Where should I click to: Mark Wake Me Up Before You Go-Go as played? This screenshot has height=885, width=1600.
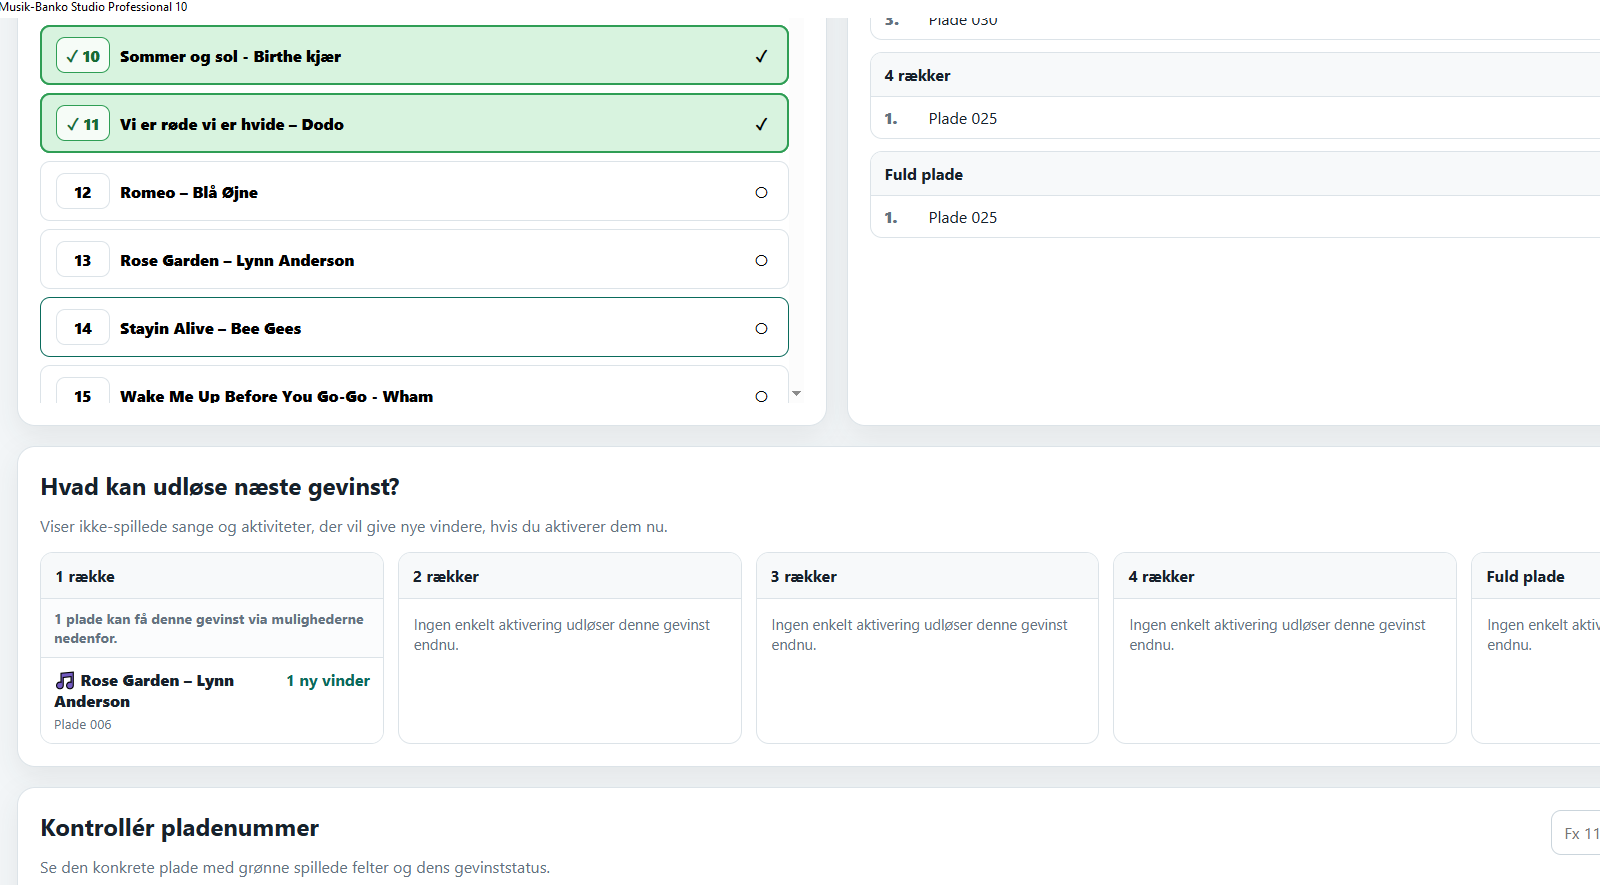point(414,386)
